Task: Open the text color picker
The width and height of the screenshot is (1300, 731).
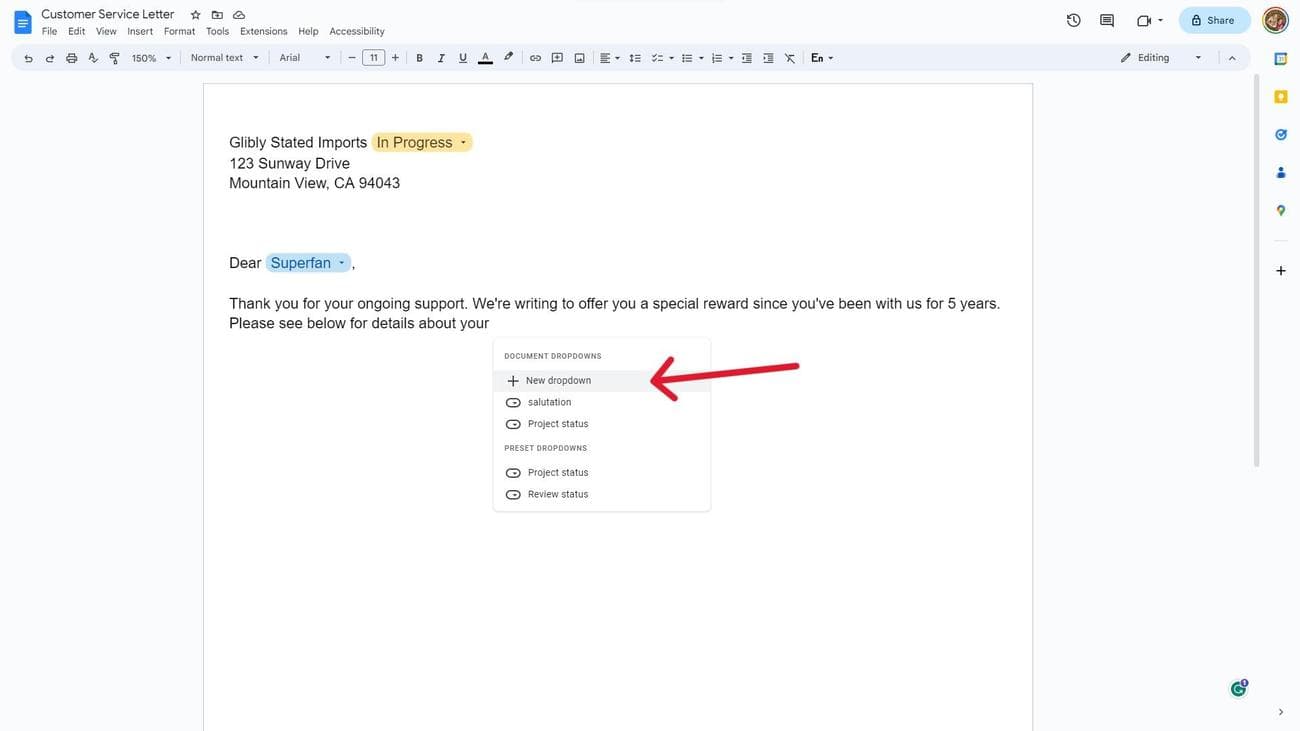Action: coord(485,58)
